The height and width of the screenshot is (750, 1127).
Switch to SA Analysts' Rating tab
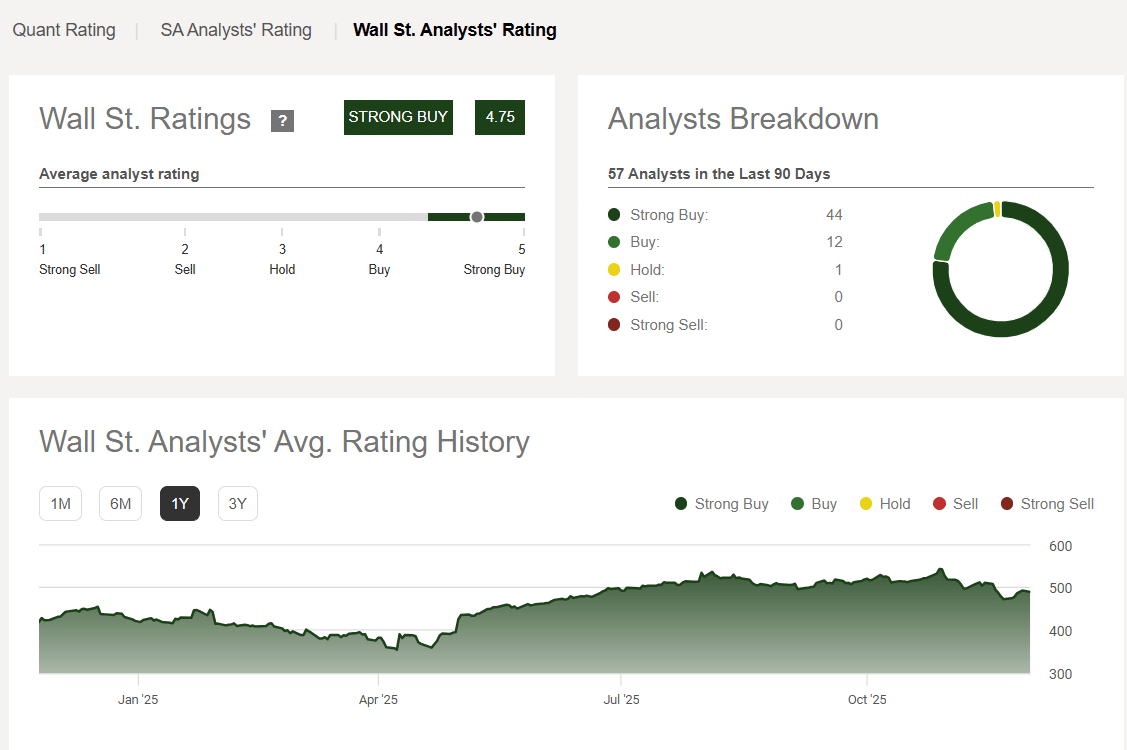236,30
